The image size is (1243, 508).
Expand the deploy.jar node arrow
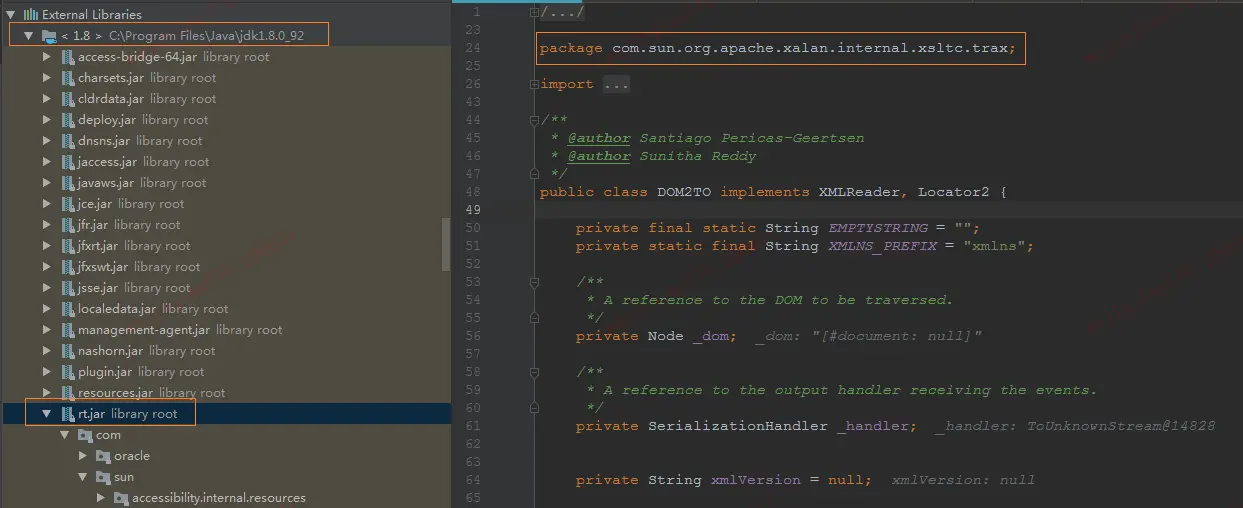[47, 120]
